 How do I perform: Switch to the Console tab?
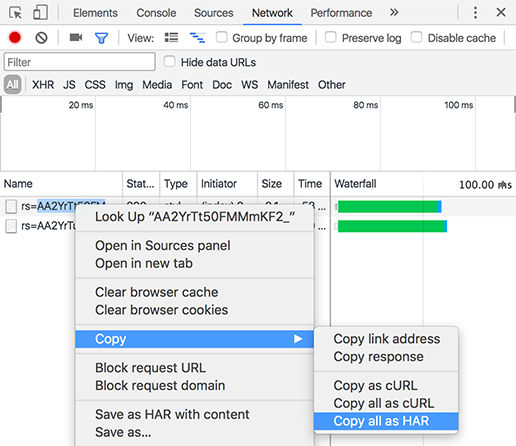point(156,13)
